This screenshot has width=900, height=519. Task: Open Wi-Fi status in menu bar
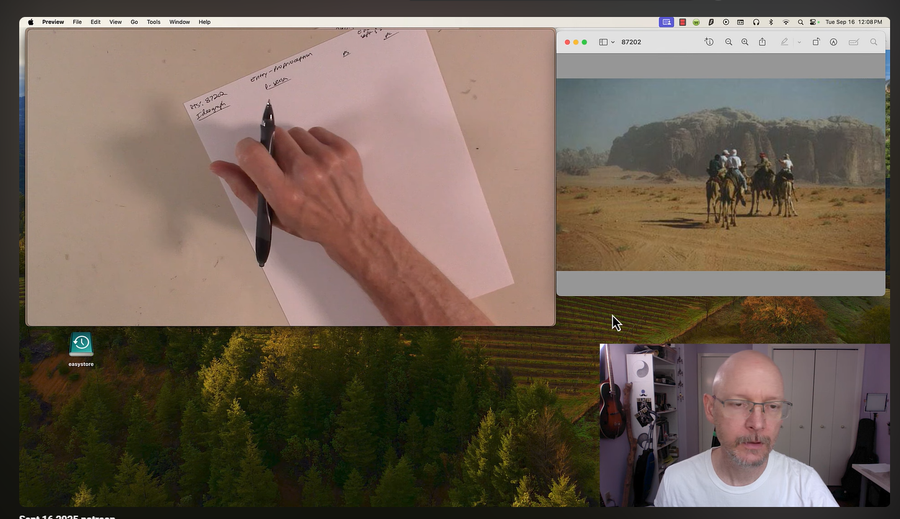click(785, 21)
